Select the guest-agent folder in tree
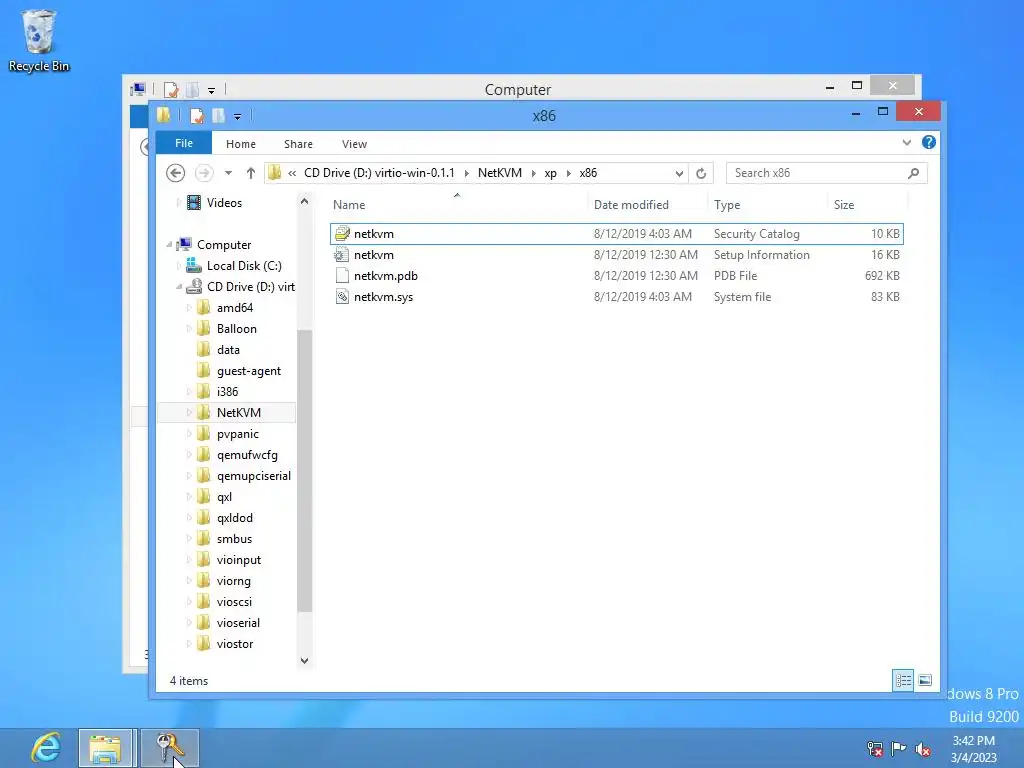The height and width of the screenshot is (768, 1024). [x=249, y=371]
